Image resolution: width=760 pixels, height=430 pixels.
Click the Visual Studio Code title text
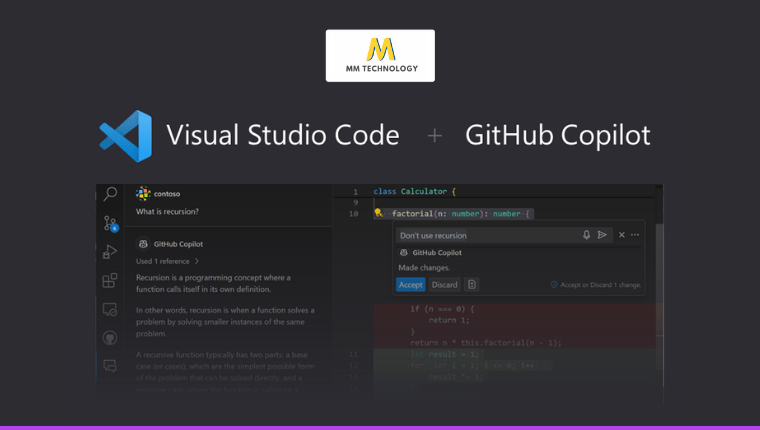coord(283,135)
